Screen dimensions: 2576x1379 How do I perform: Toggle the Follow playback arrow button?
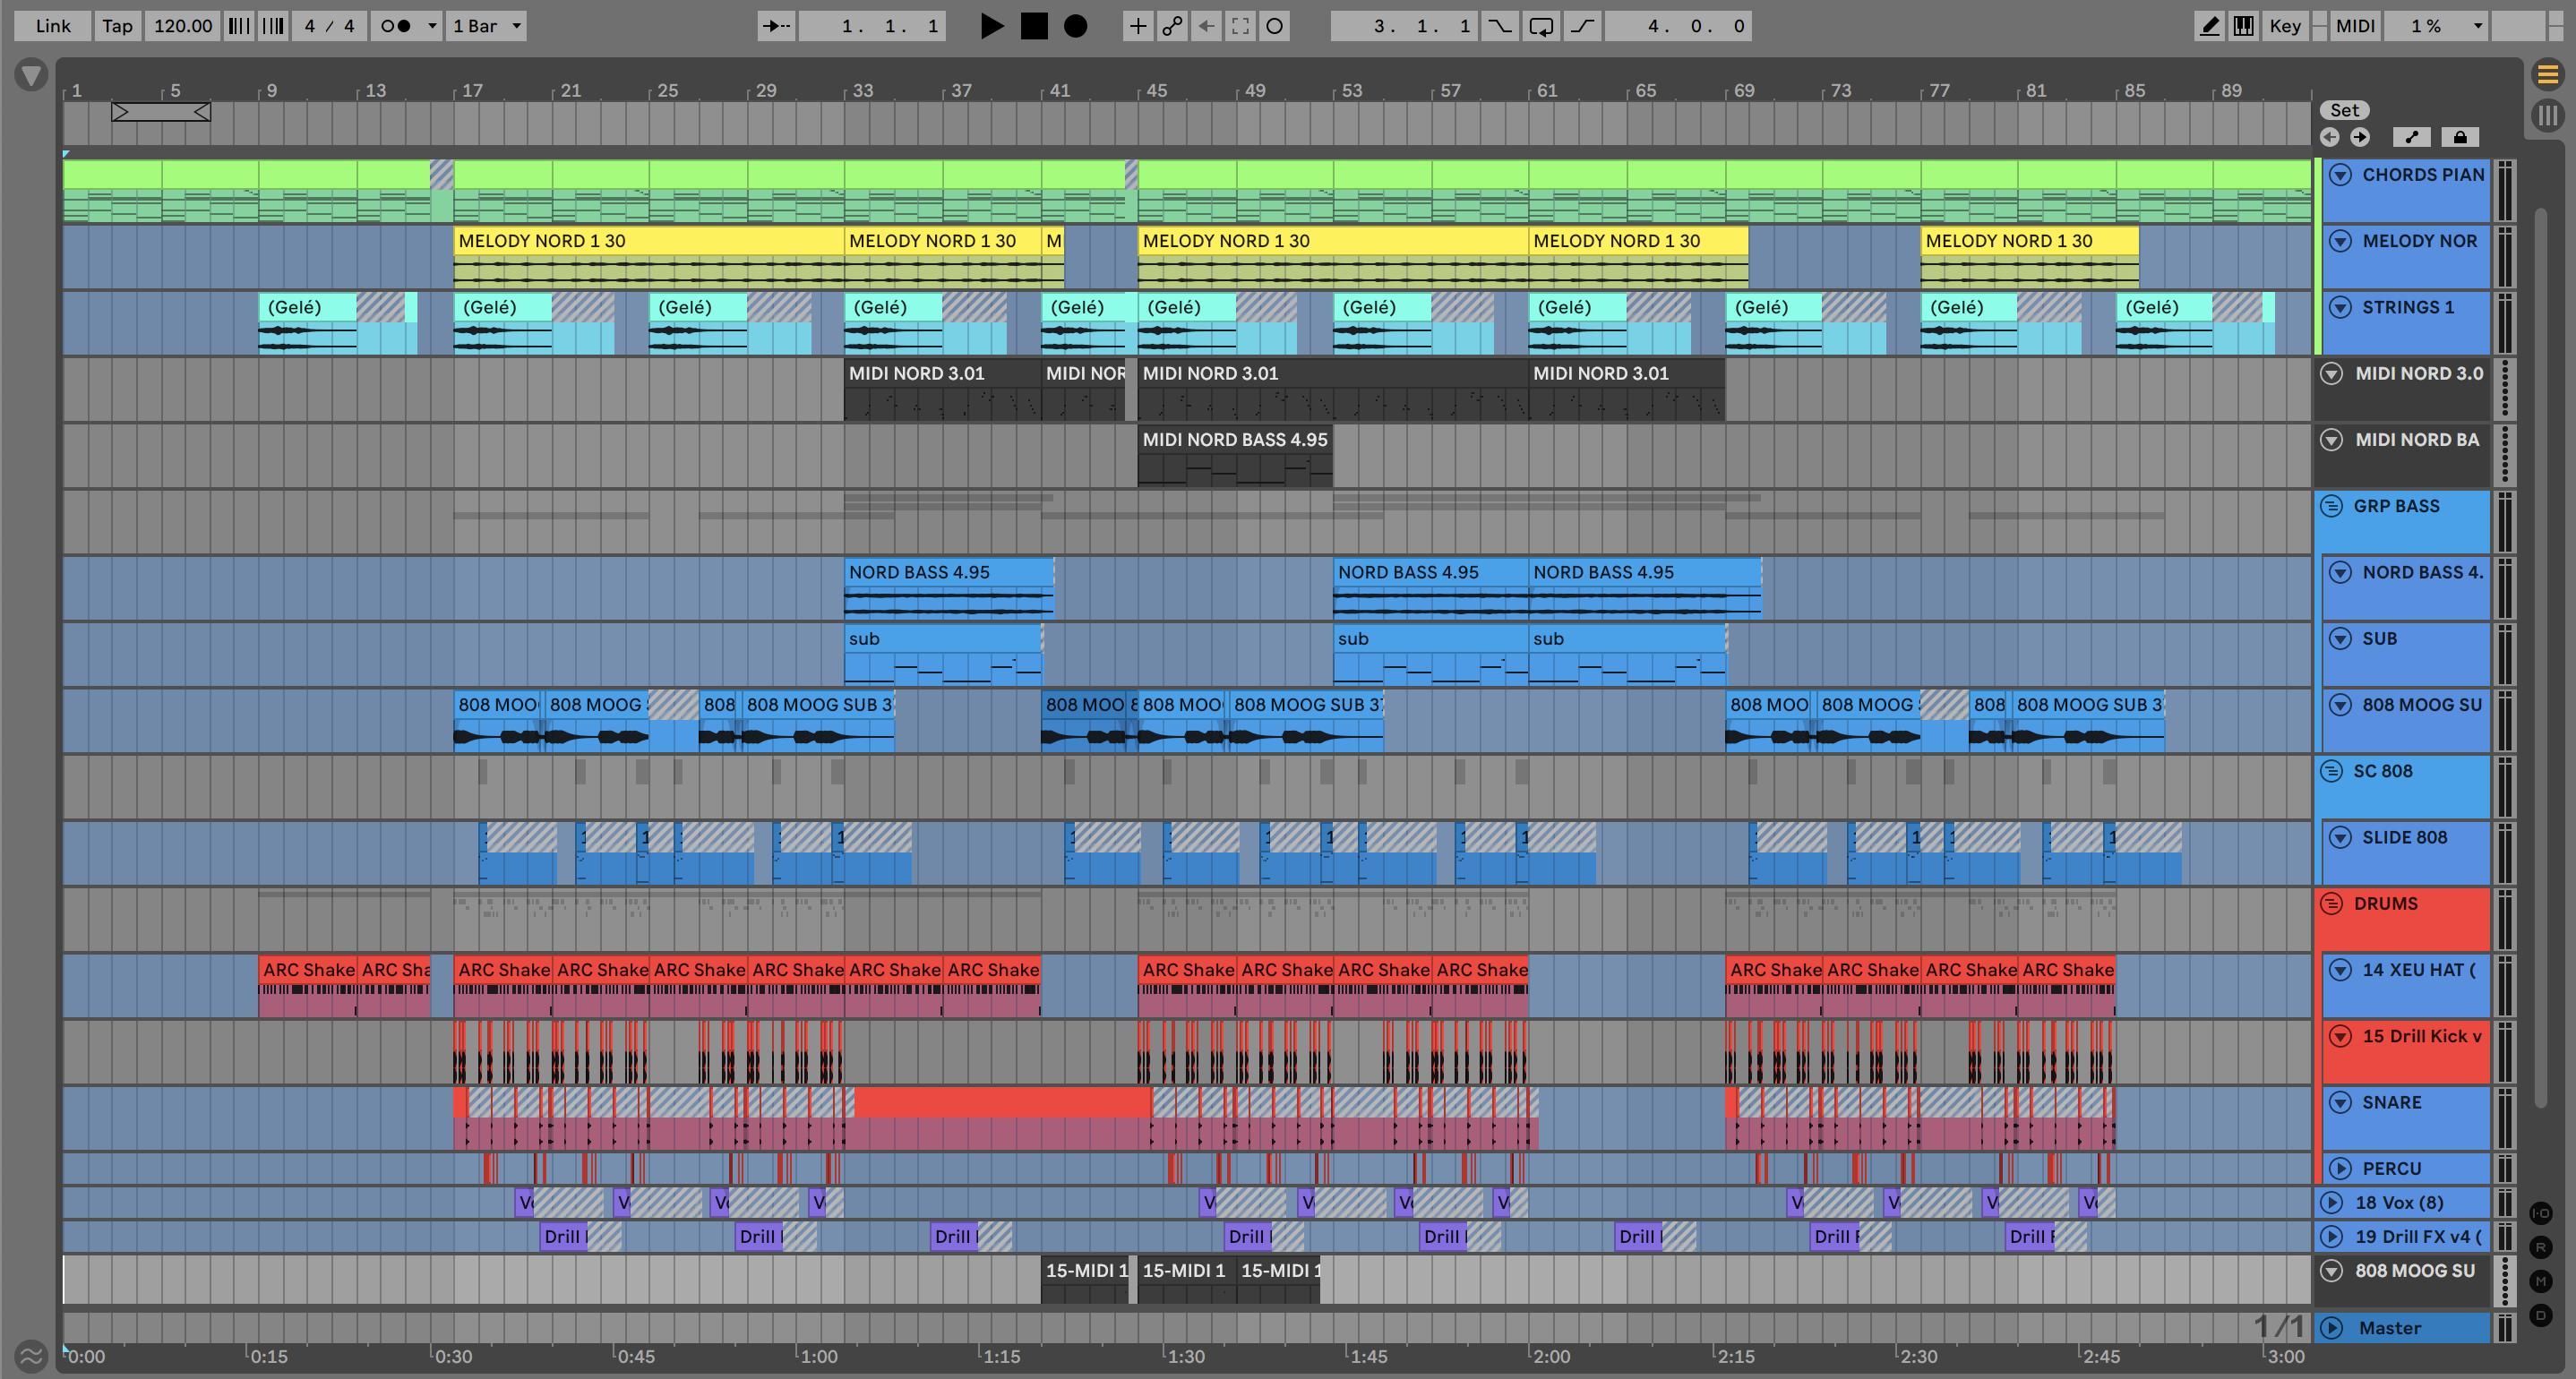coord(776,26)
